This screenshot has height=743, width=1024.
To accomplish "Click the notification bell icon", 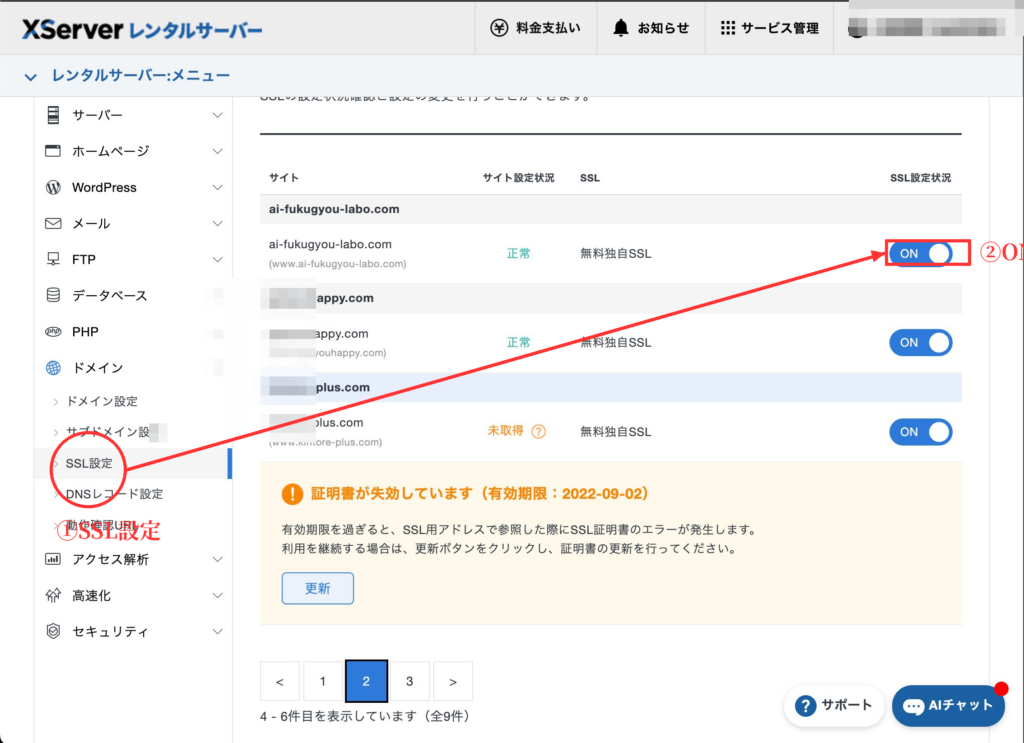I will [x=620, y=28].
